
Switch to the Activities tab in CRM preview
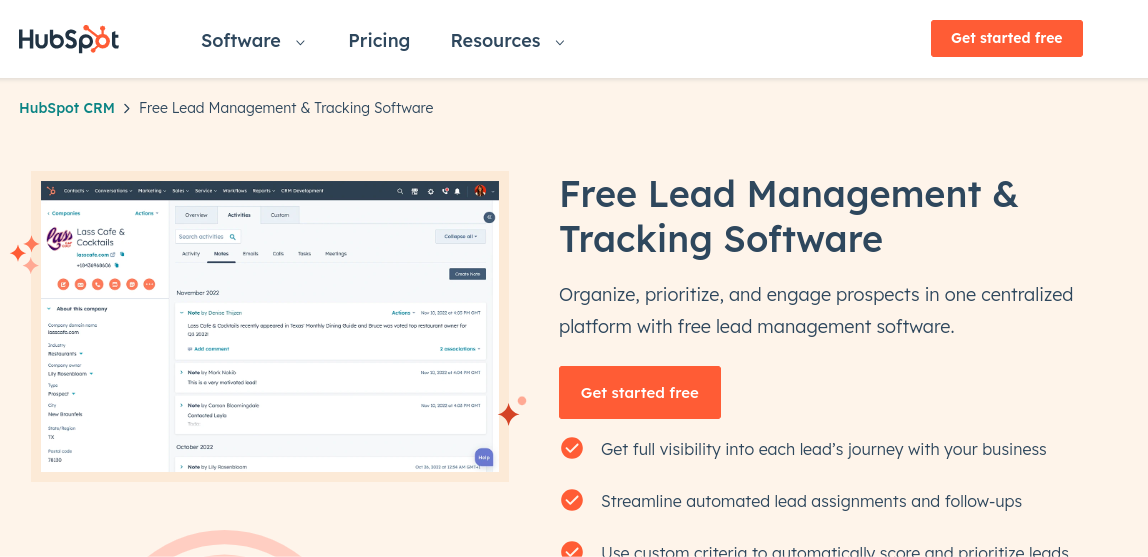point(239,215)
